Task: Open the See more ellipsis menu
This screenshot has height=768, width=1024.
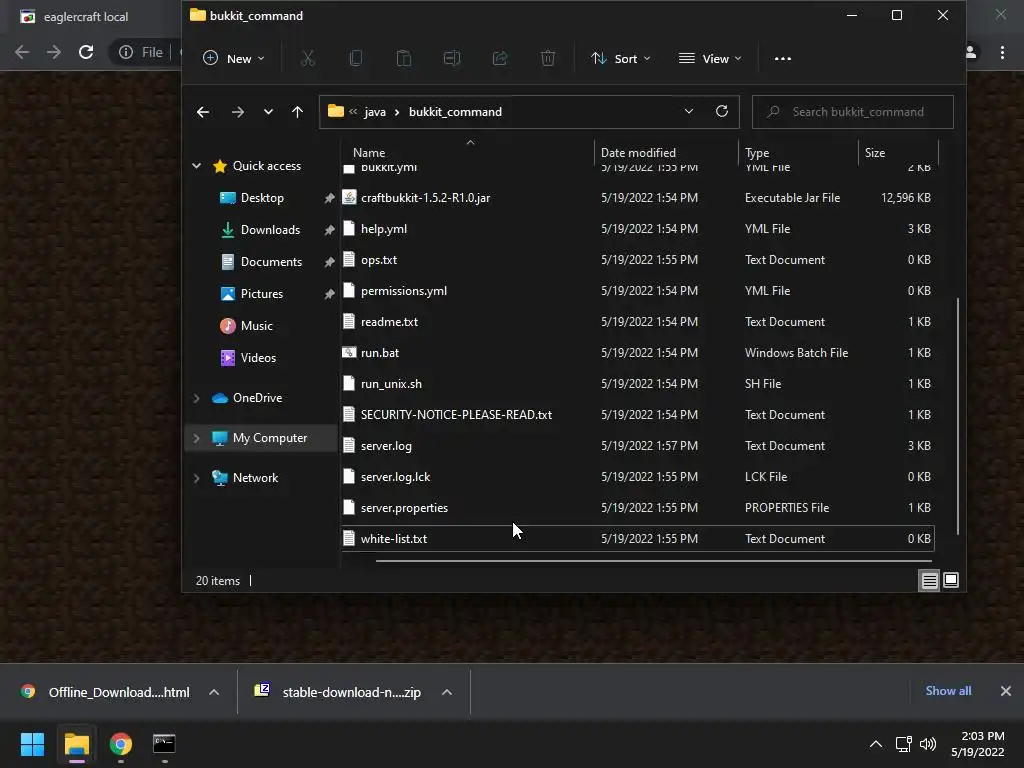Action: point(782,59)
